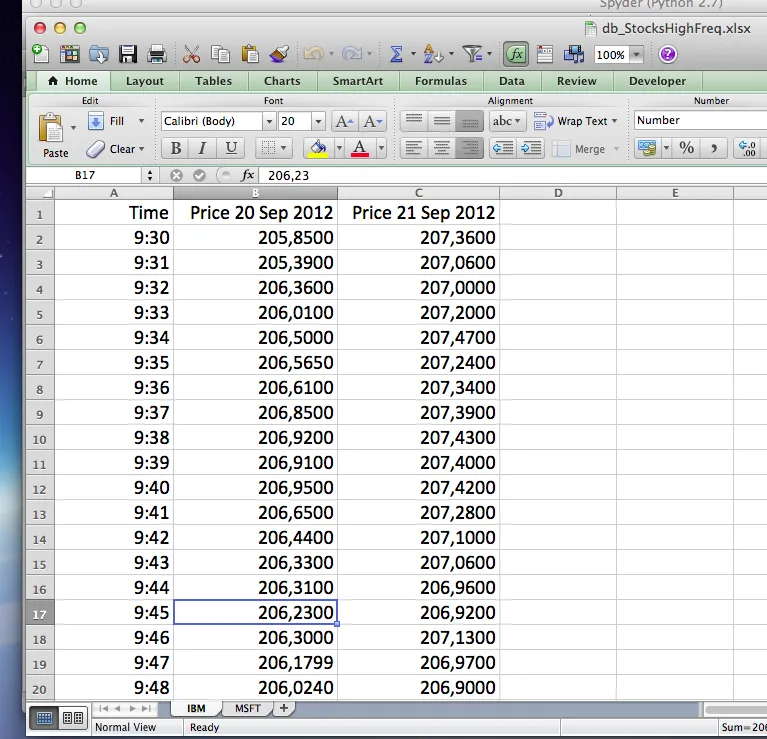The image size is (767, 739).
Task: Expand the Clear dropdown in Edit group
Action: 142,149
